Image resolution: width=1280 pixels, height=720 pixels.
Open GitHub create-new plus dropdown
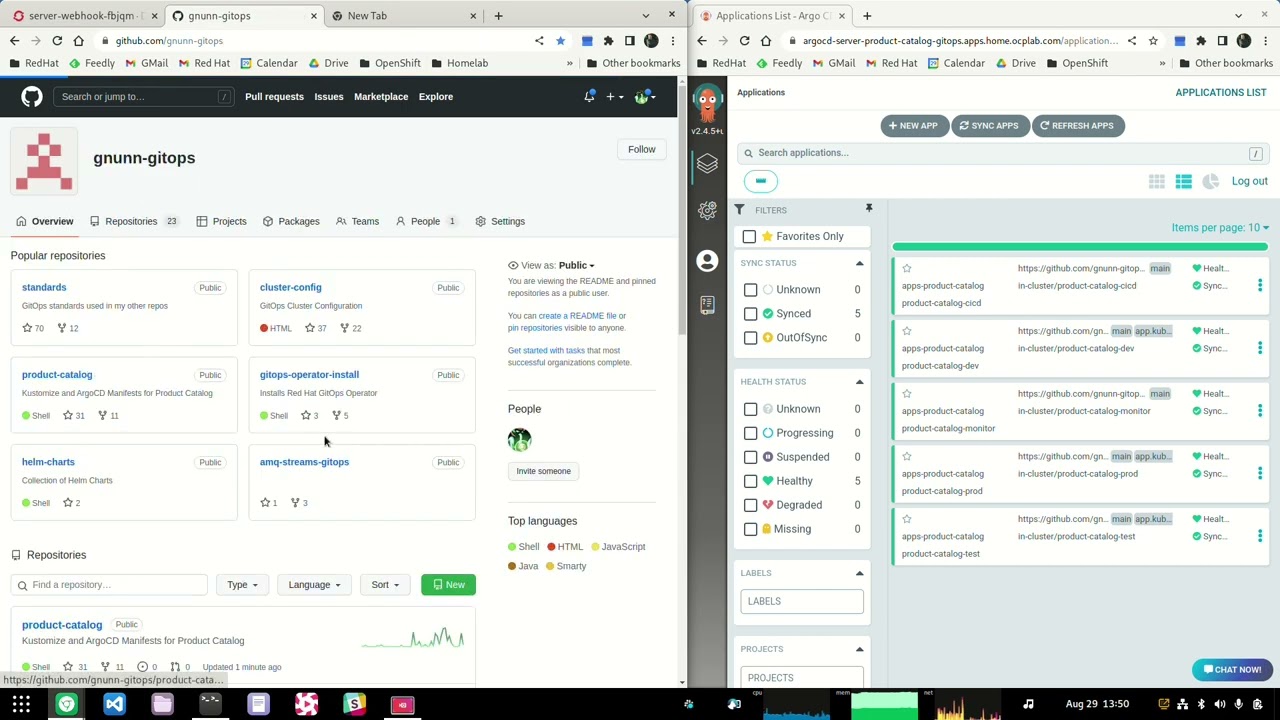tap(614, 96)
